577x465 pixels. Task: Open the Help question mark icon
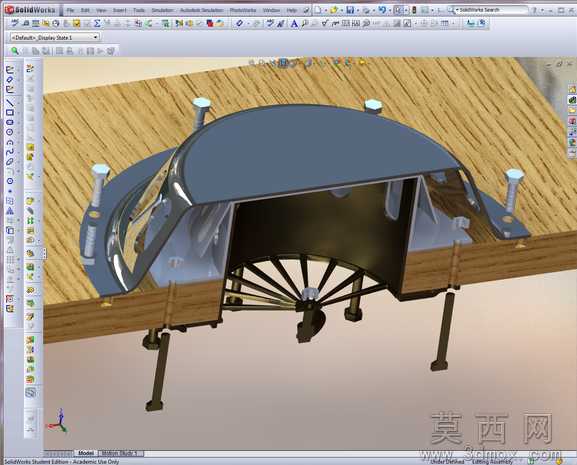pos(535,10)
